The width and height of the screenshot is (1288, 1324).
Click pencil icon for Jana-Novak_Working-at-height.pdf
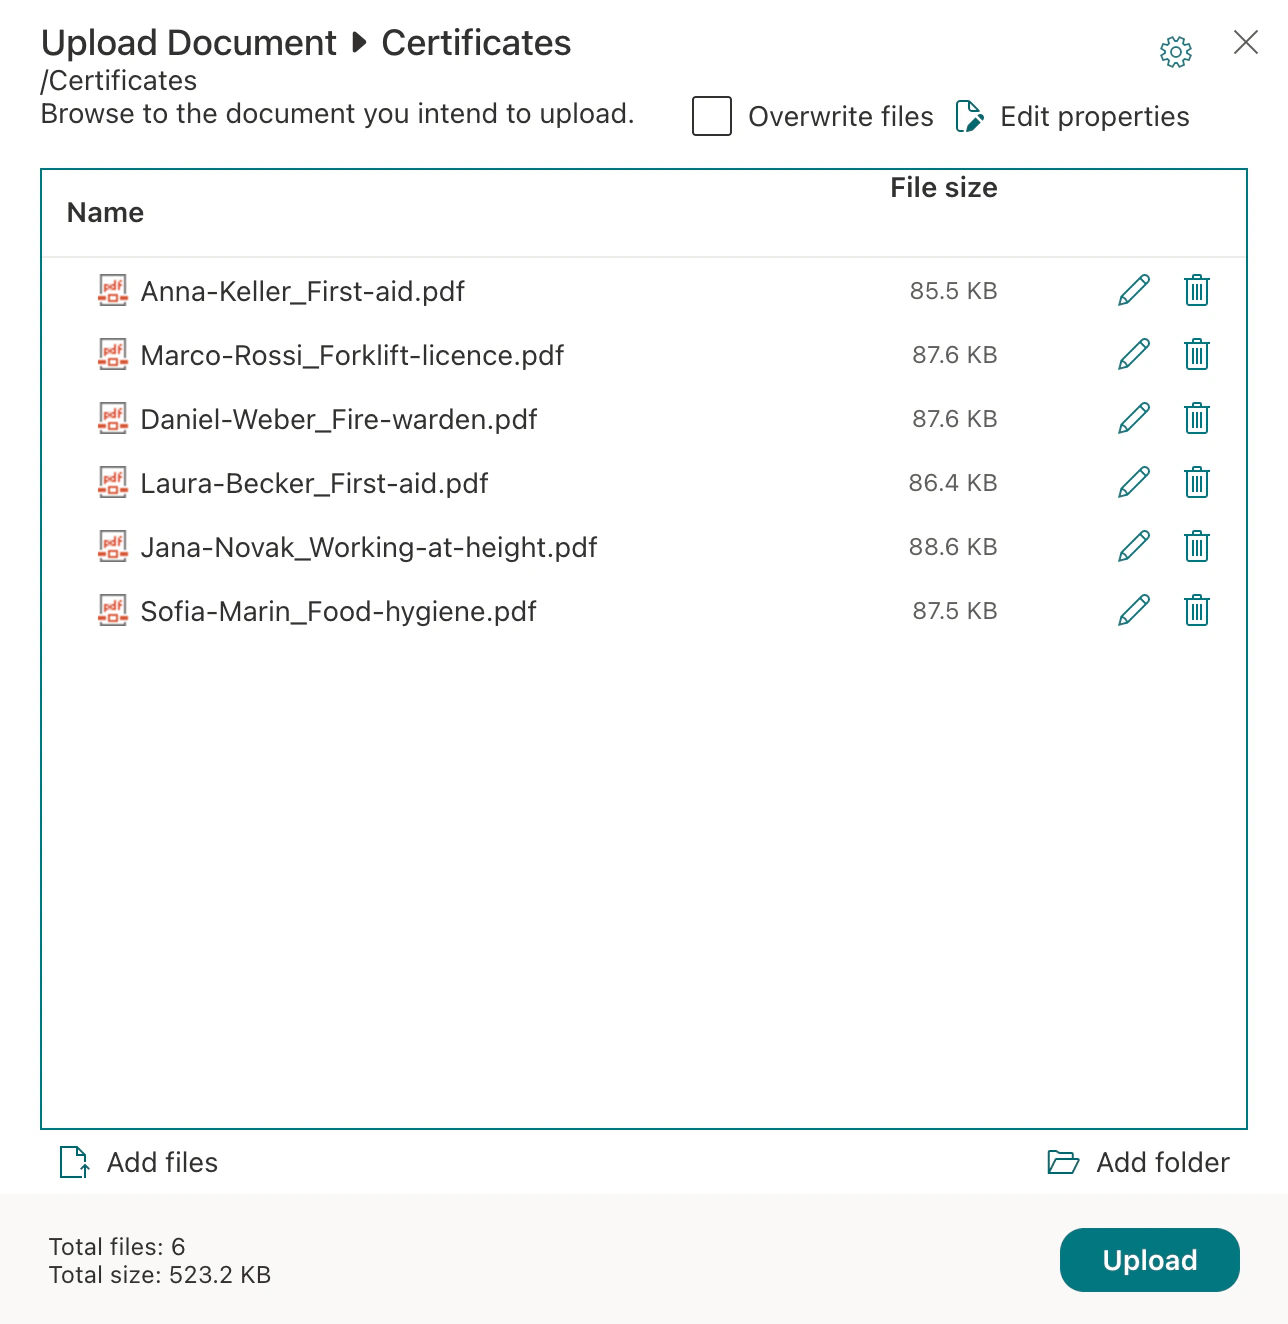pos(1134,547)
